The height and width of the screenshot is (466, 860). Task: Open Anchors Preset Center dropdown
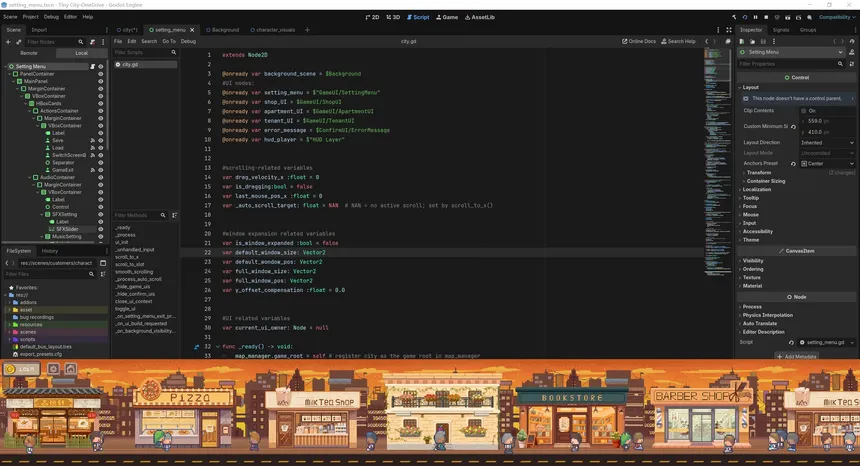(x=827, y=164)
